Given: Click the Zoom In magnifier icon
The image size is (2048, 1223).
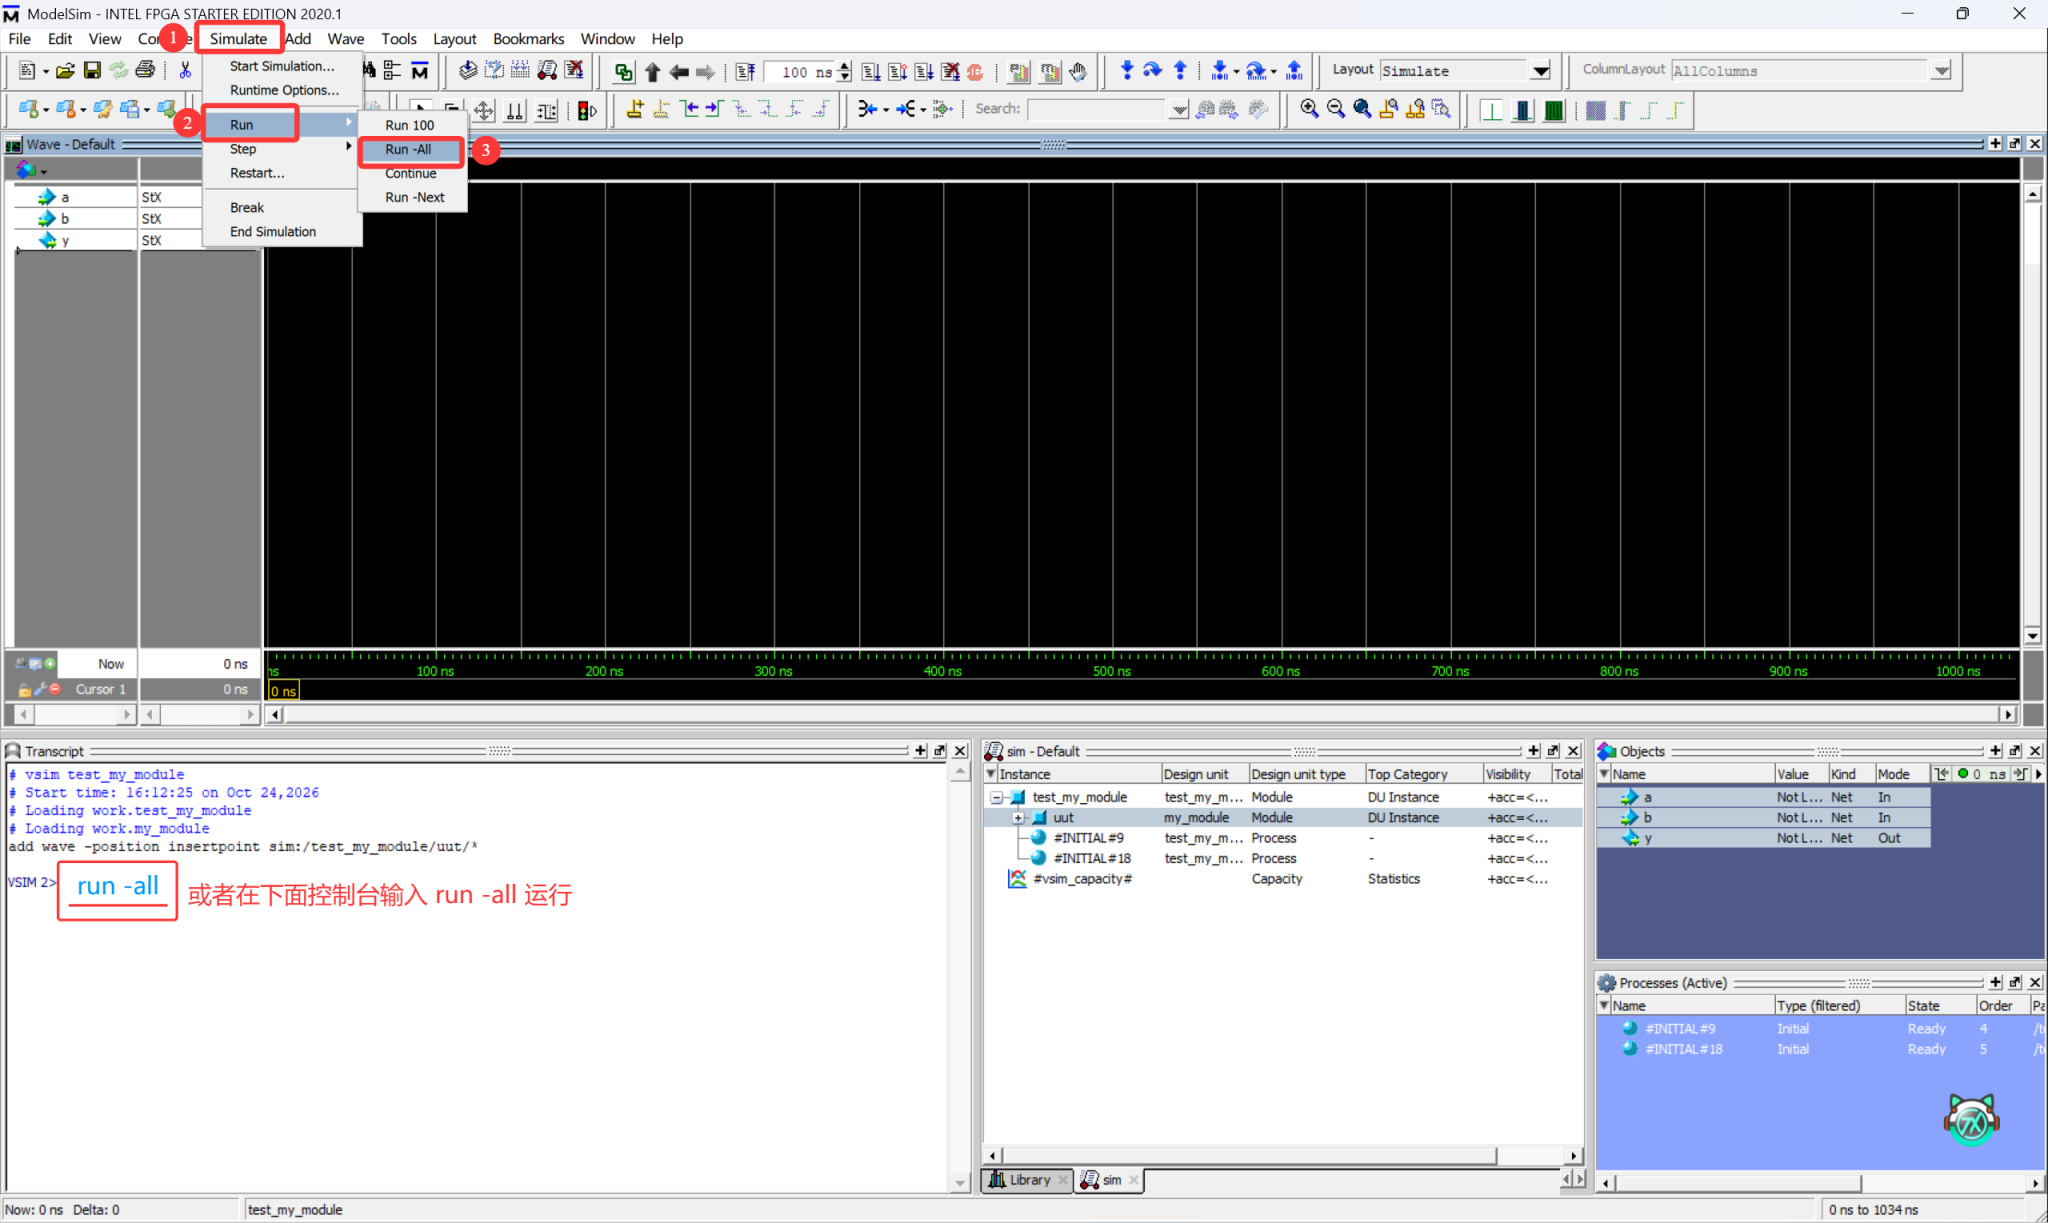Looking at the screenshot, I should pyautogui.click(x=1309, y=109).
